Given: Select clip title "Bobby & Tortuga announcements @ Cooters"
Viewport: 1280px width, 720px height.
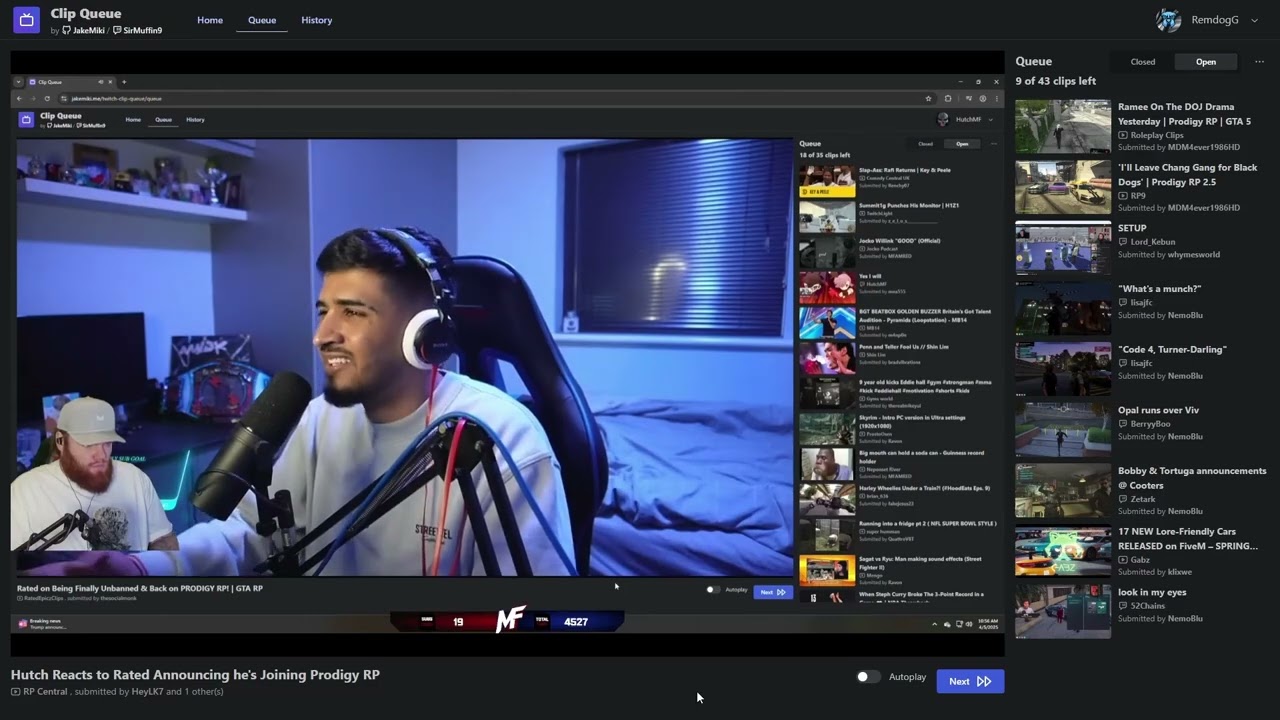Looking at the screenshot, I should (x=1192, y=478).
